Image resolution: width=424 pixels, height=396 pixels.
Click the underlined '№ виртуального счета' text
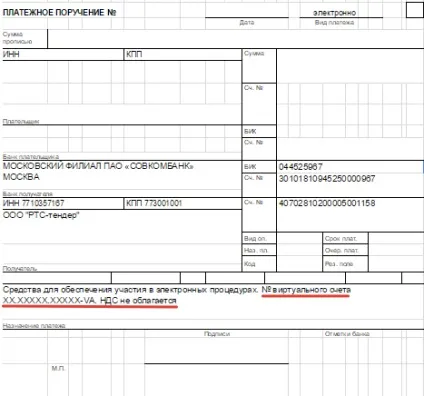(306, 290)
